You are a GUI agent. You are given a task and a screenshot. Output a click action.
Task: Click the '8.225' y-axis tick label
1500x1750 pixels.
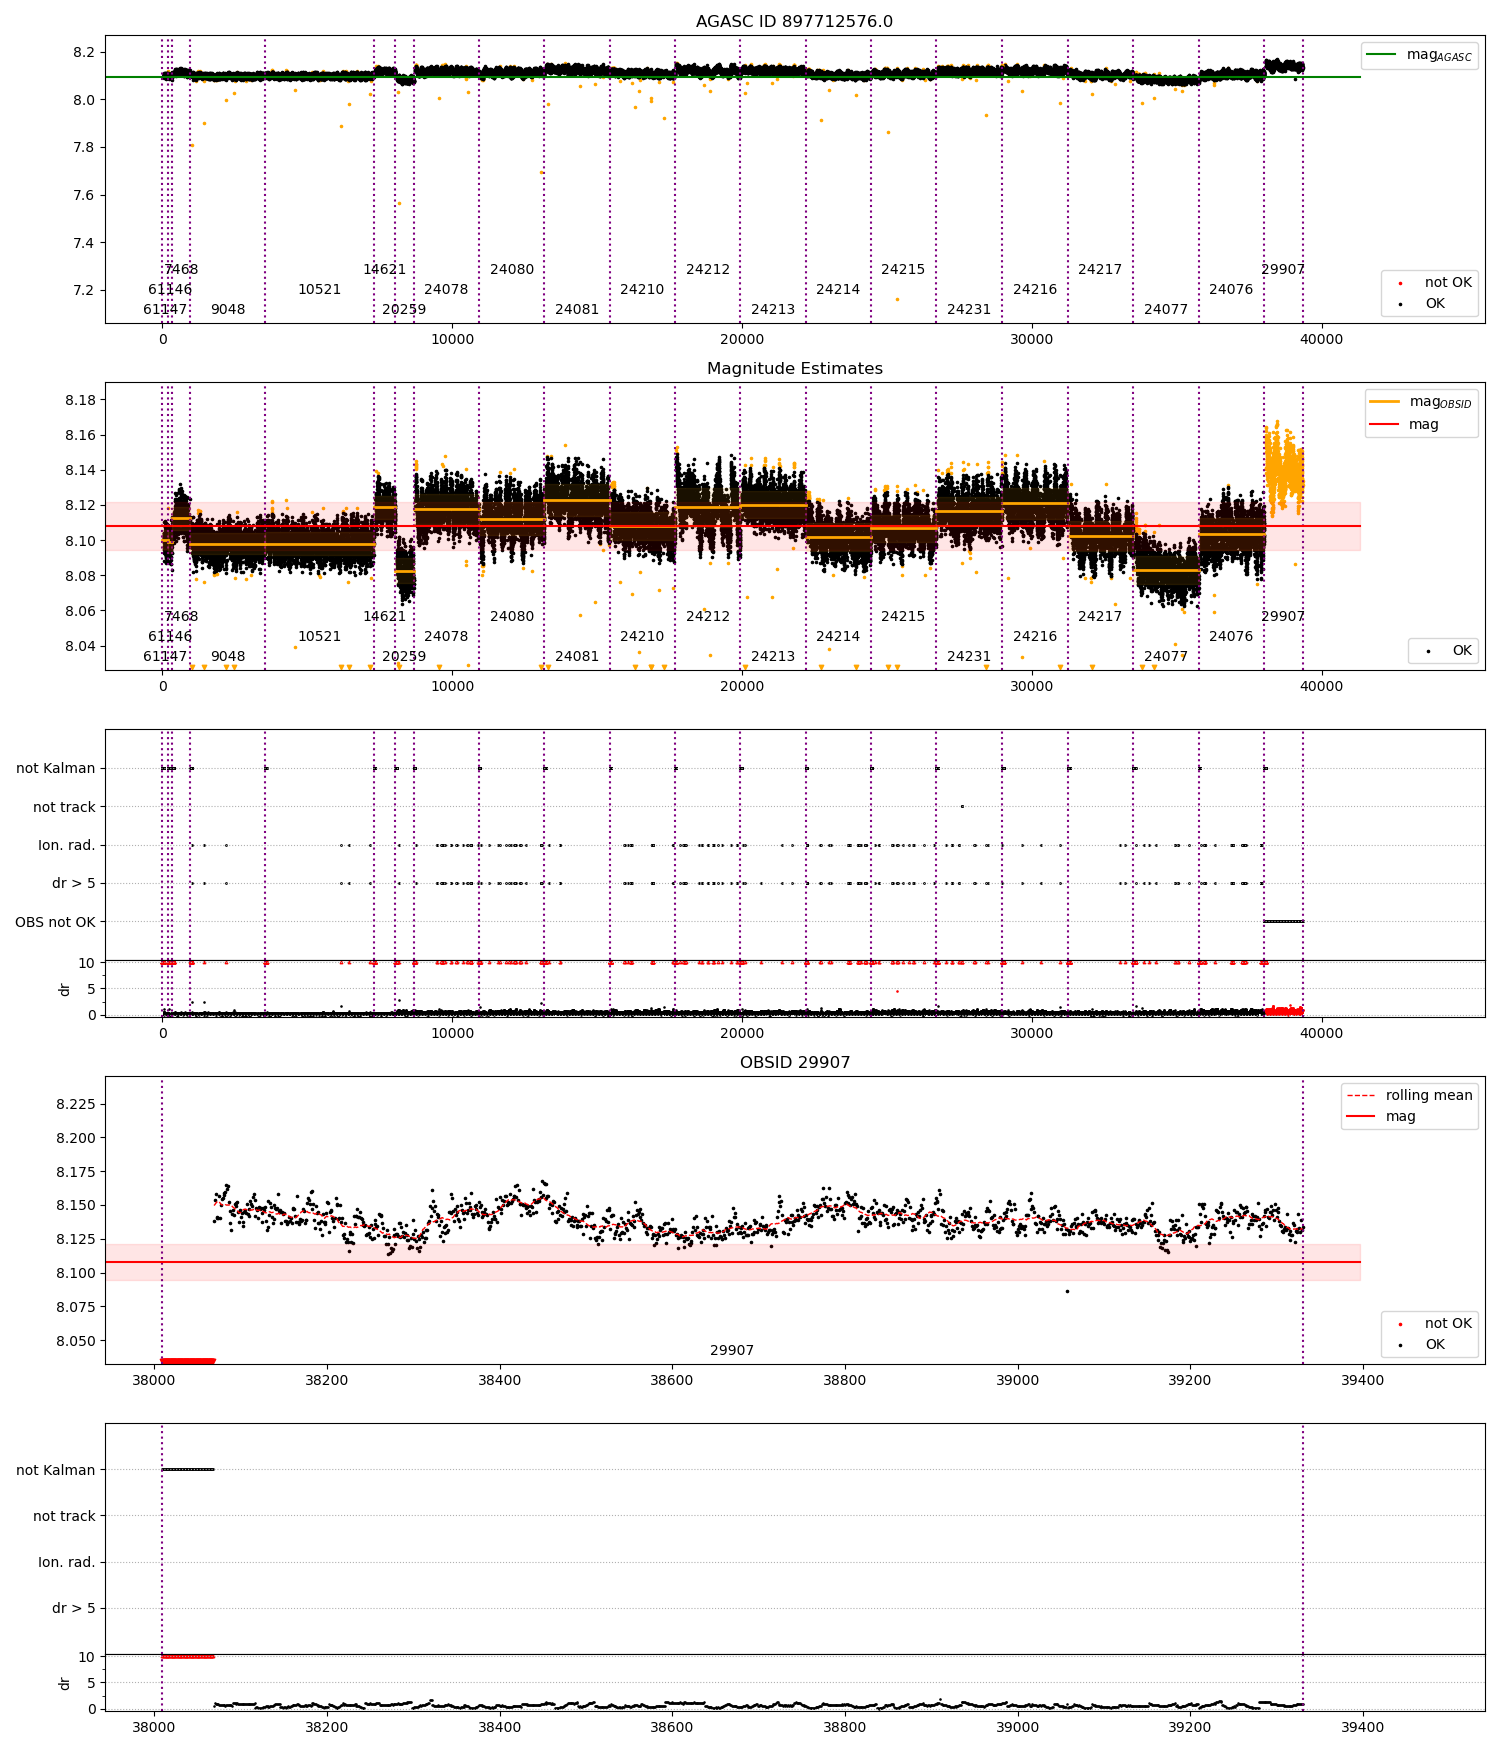[x=77, y=1105]
